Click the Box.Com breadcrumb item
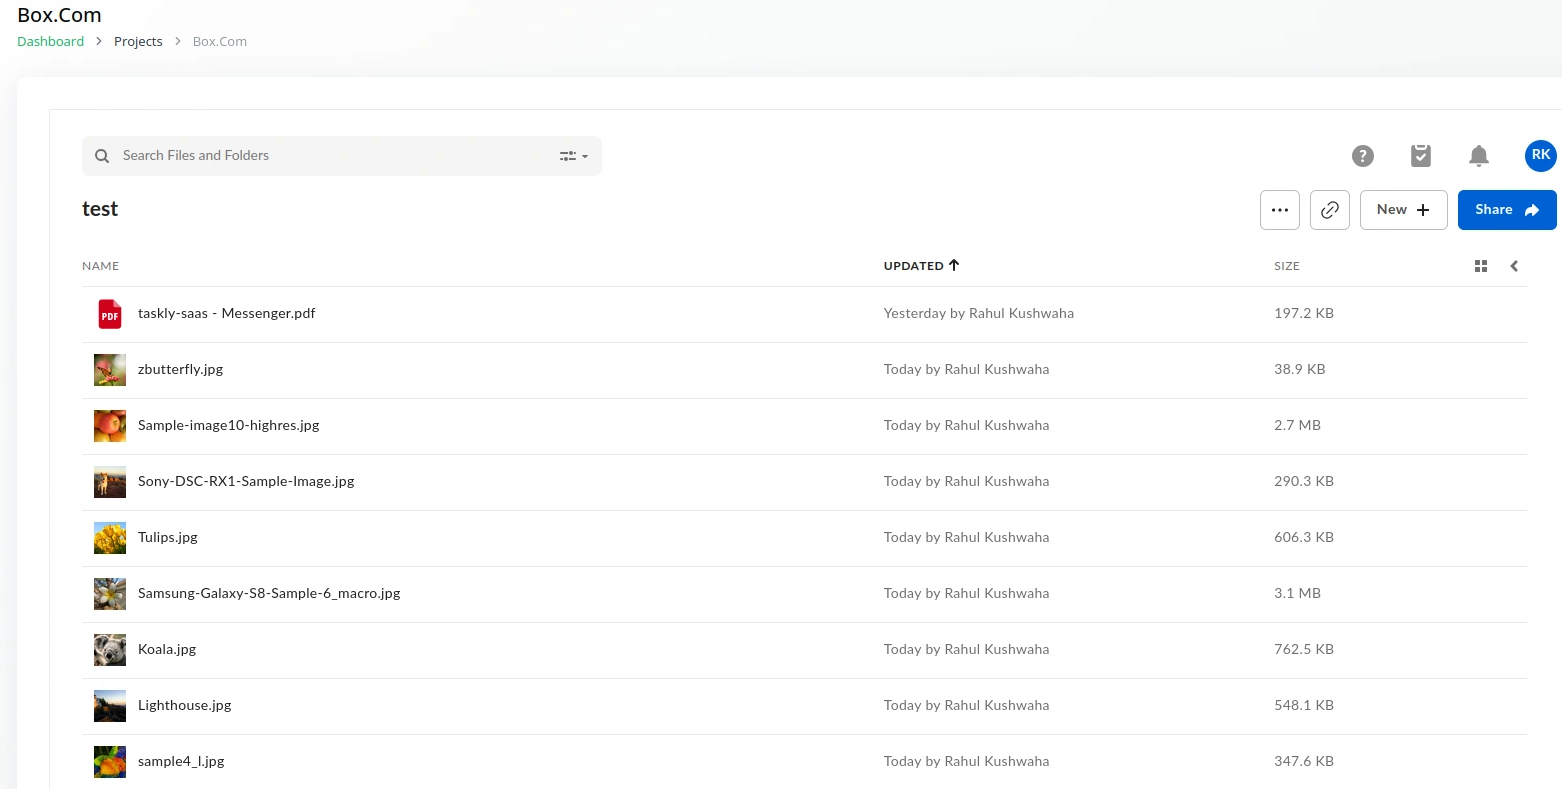Screen dimensions: 1562x789 [220, 41]
